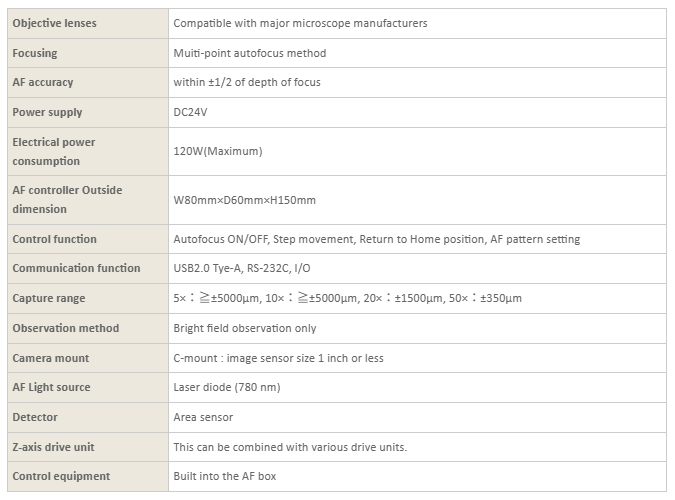675x500 pixels.
Task: Click the 'Capture range' label cell
Action: pos(49,298)
